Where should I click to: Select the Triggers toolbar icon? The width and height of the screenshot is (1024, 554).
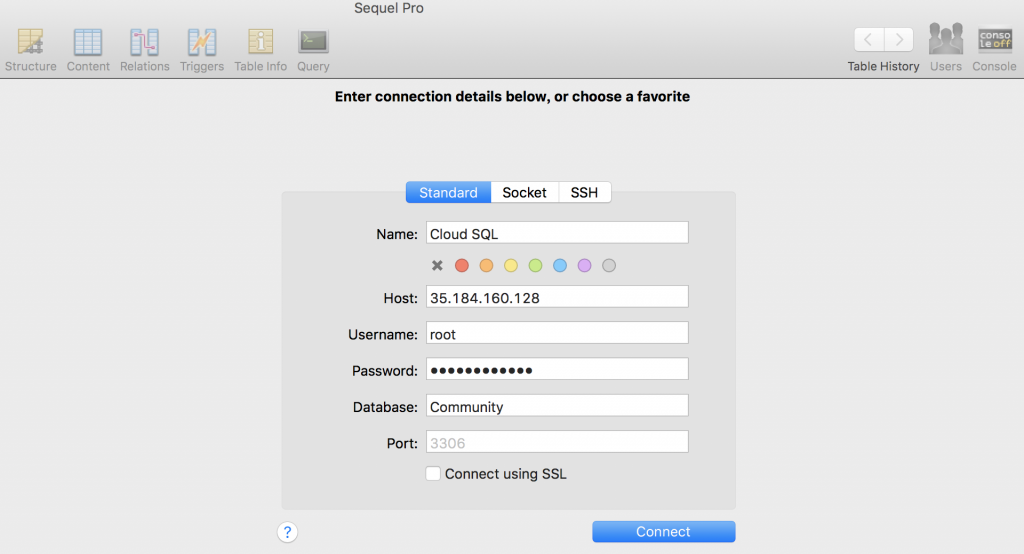202,42
